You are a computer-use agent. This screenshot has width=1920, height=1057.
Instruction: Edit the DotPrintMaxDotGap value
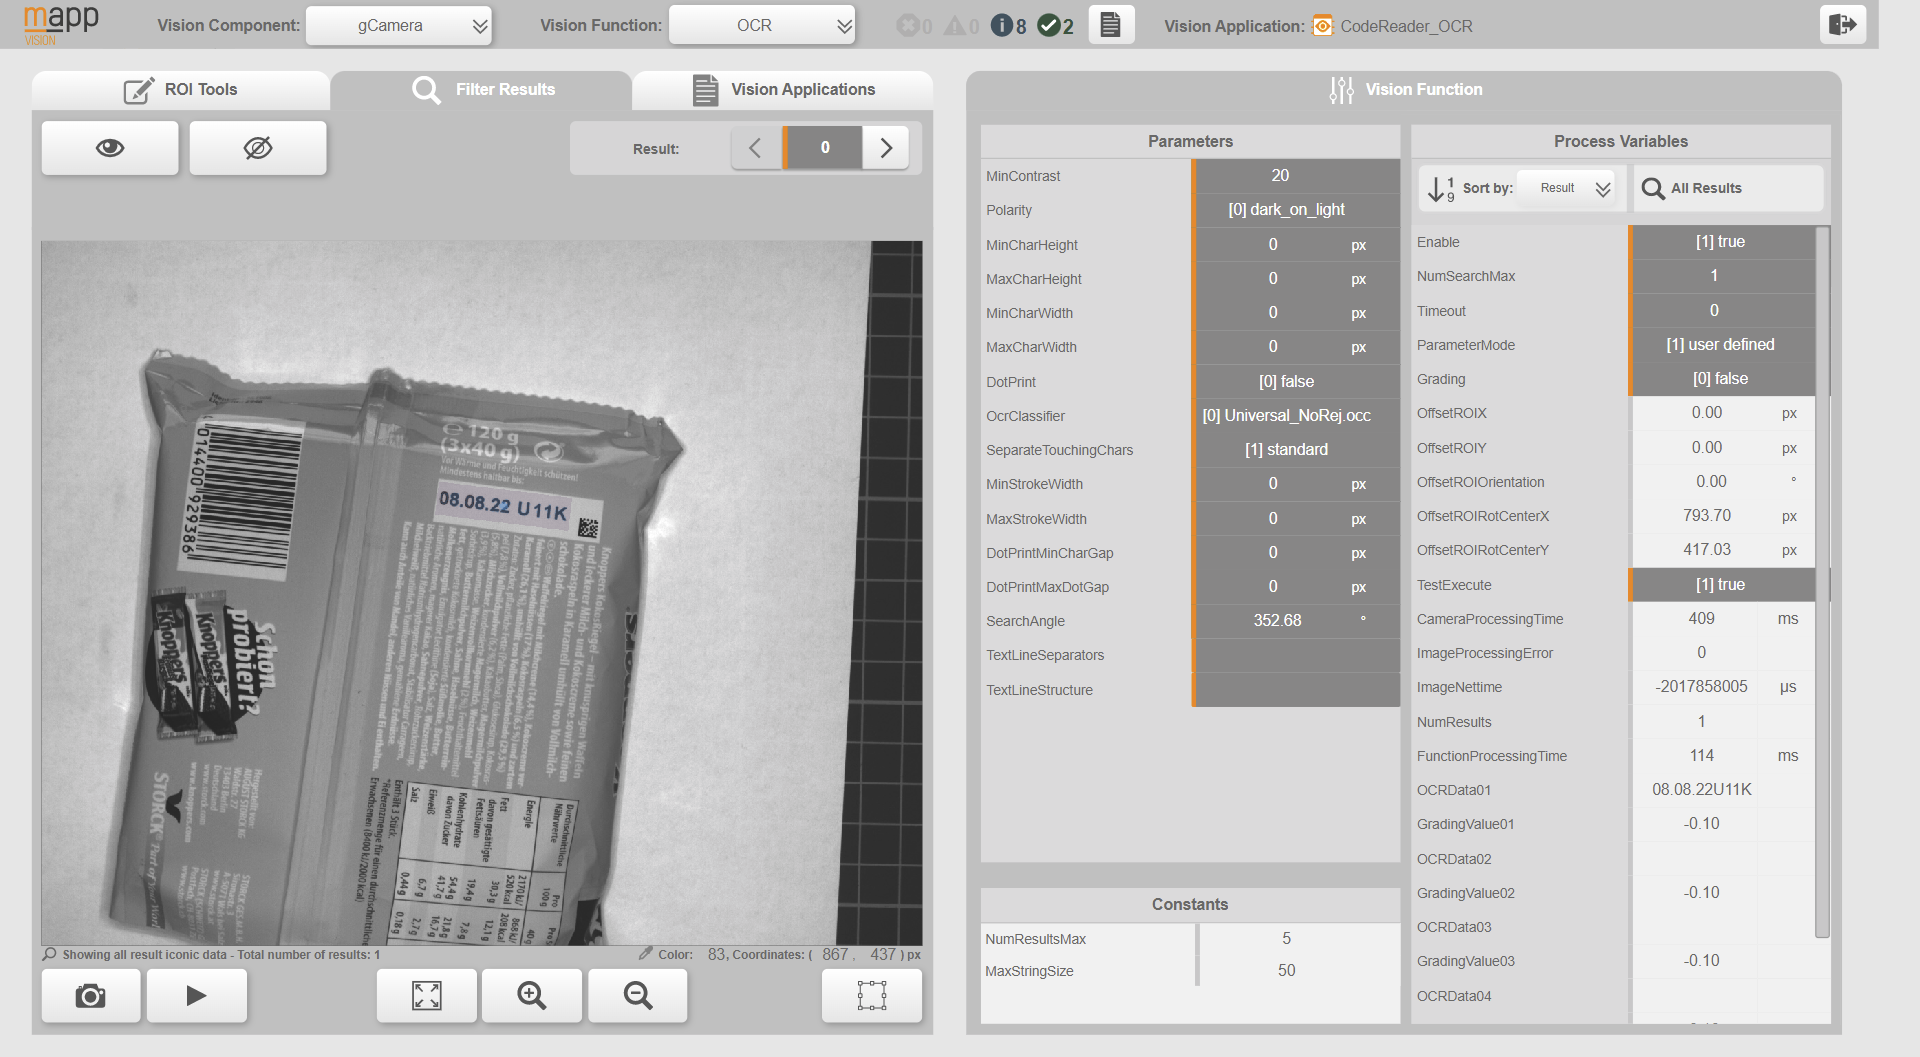tap(1296, 587)
